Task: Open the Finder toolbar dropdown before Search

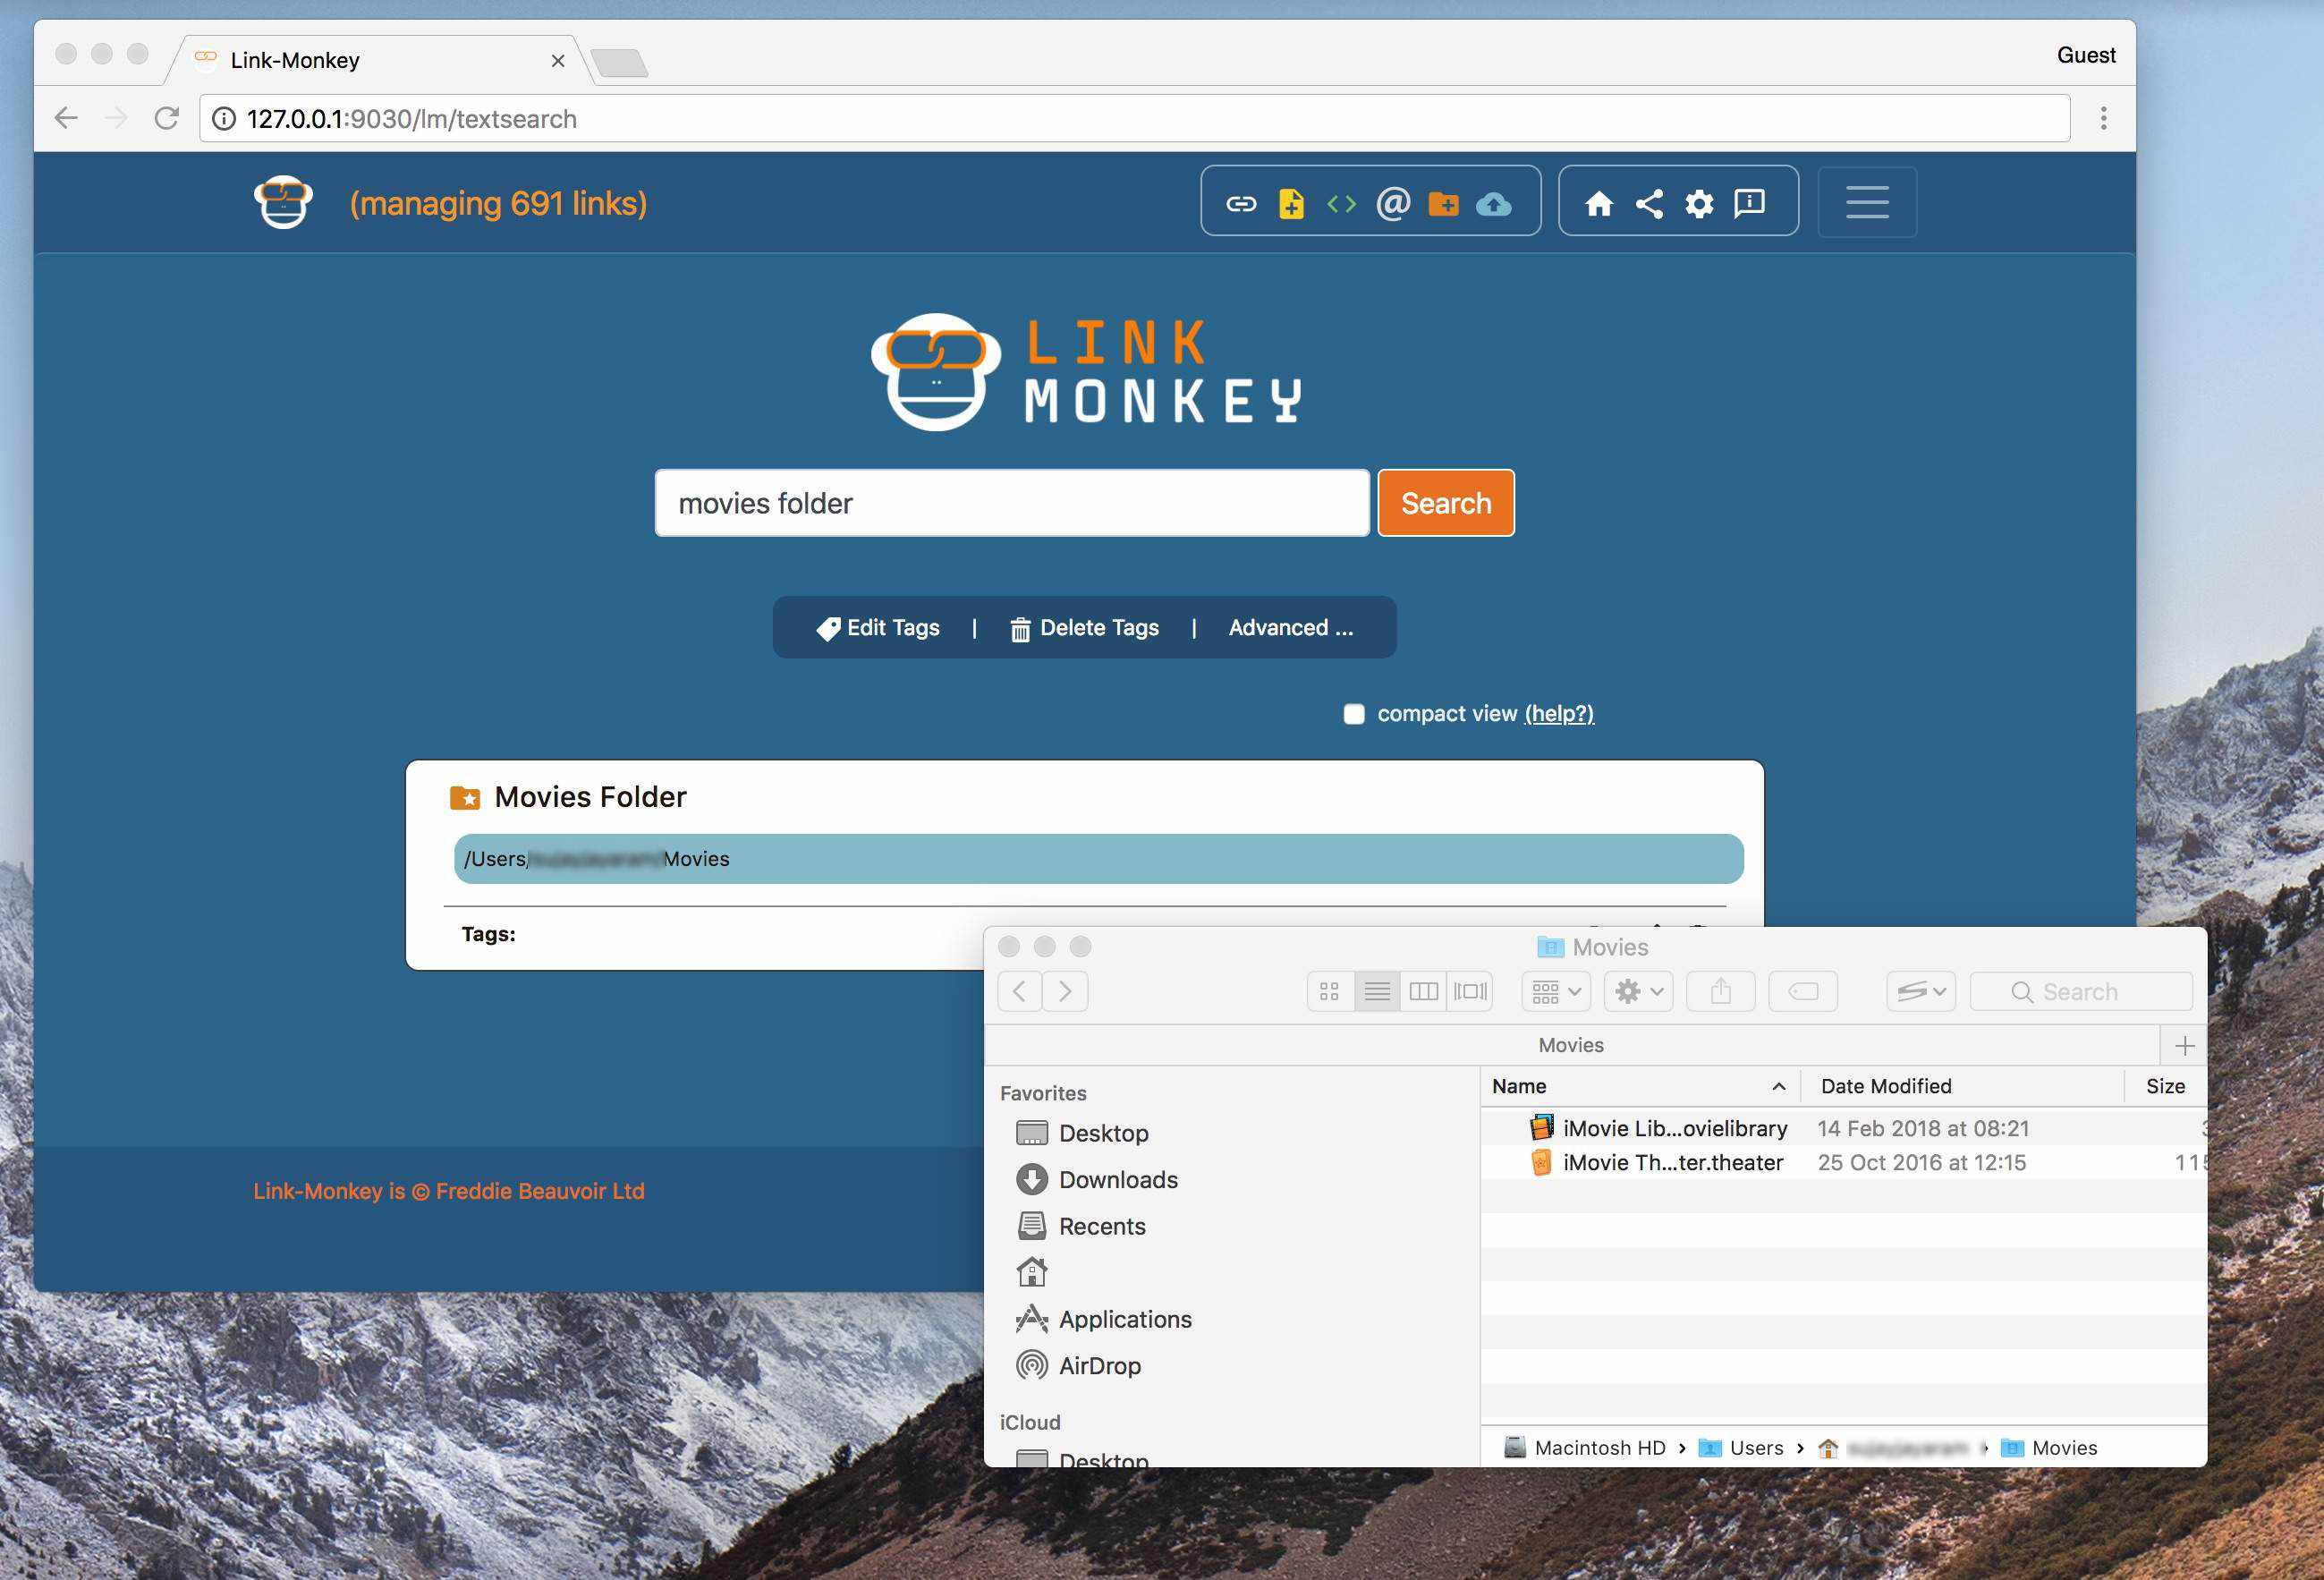Action: coord(1921,991)
